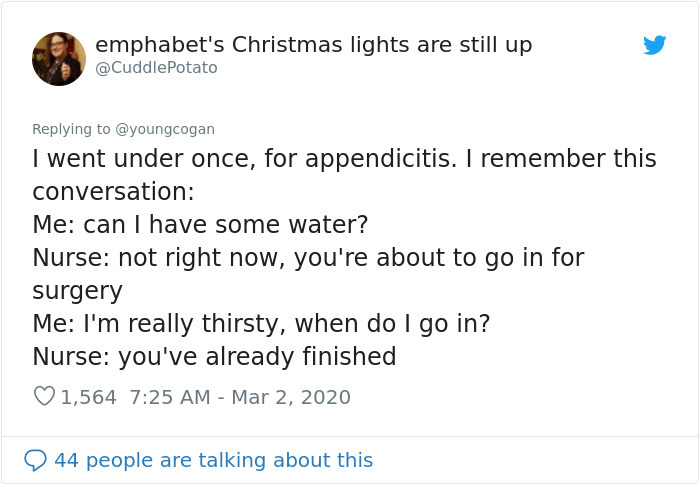Open the 7:25 AM time link

[169, 397]
